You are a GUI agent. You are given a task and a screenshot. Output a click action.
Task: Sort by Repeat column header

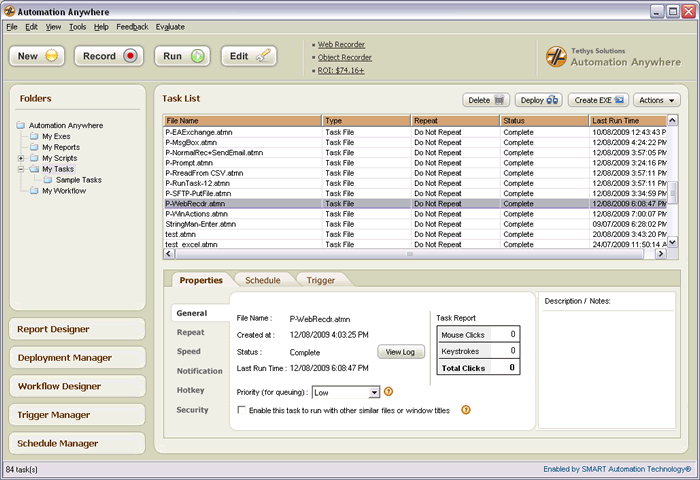(455, 121)
